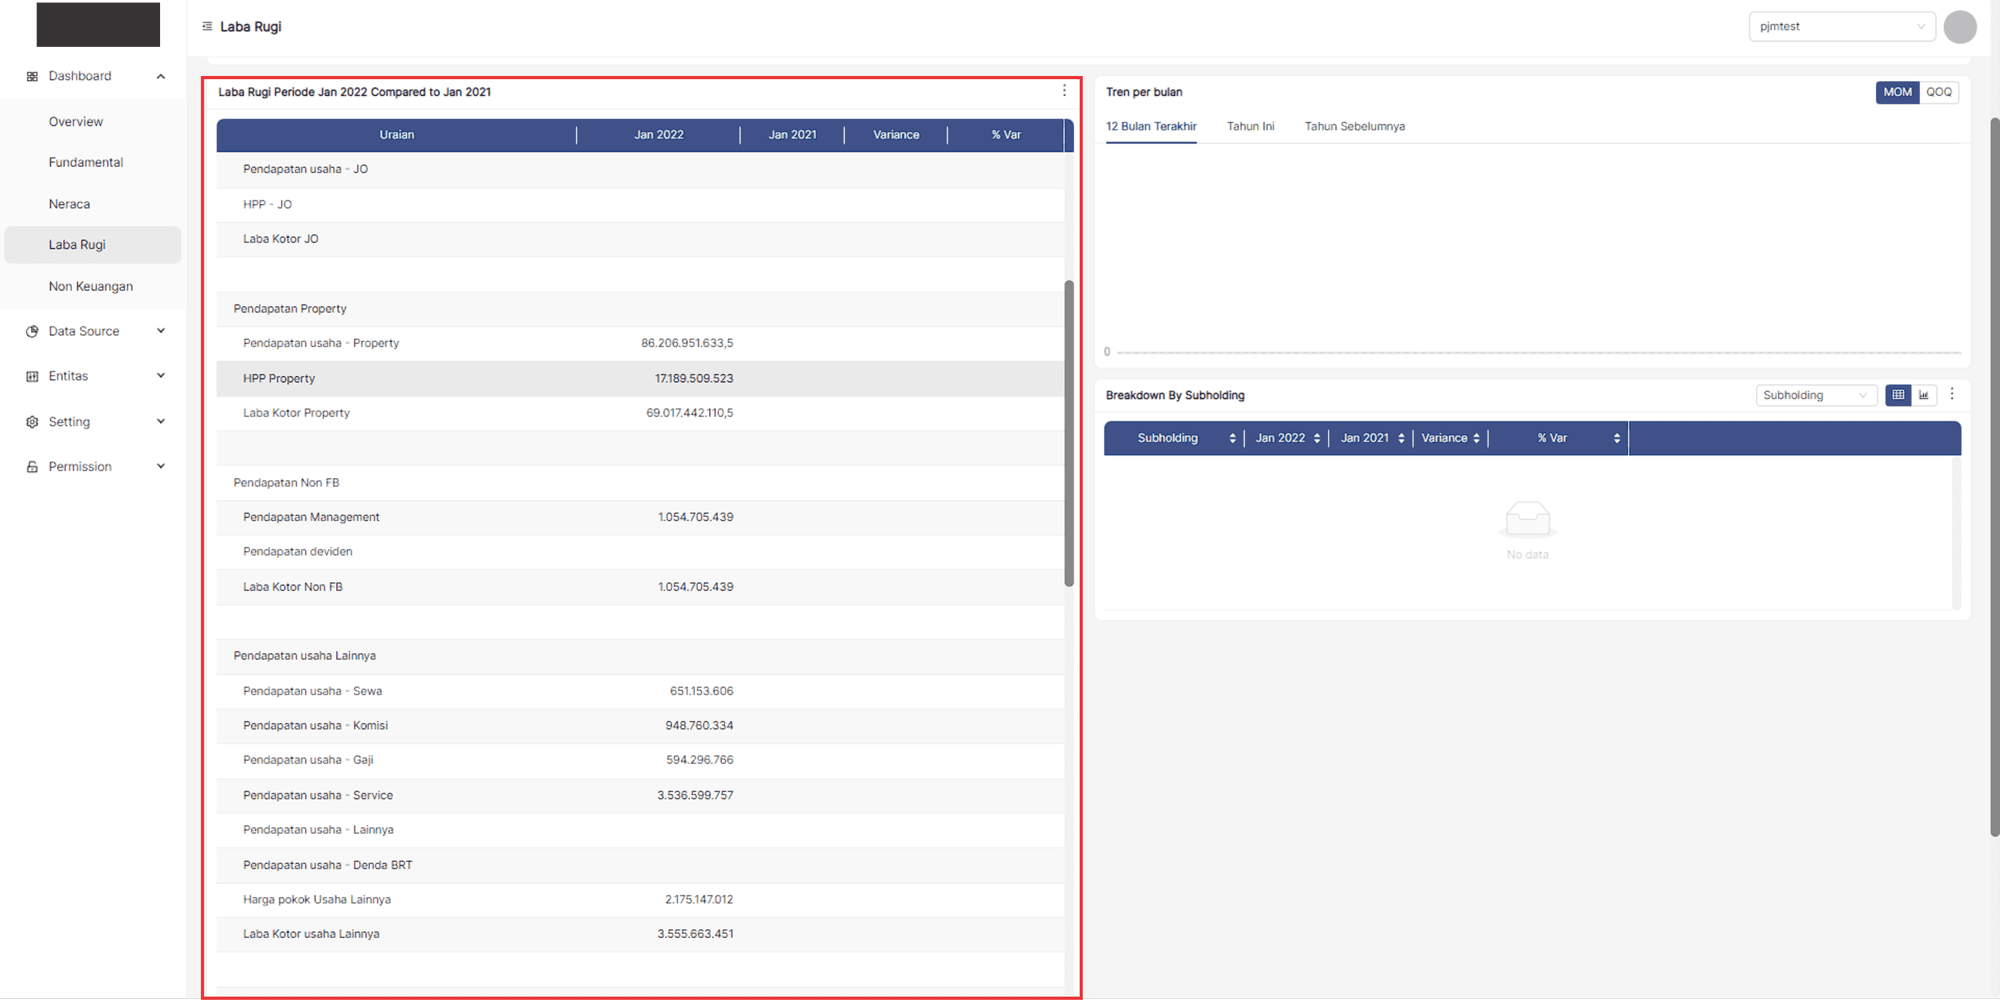Screen dimensions: 2000x1000
Task: Click the Data Source pie chart icon
Action: (x=32, y=331)
